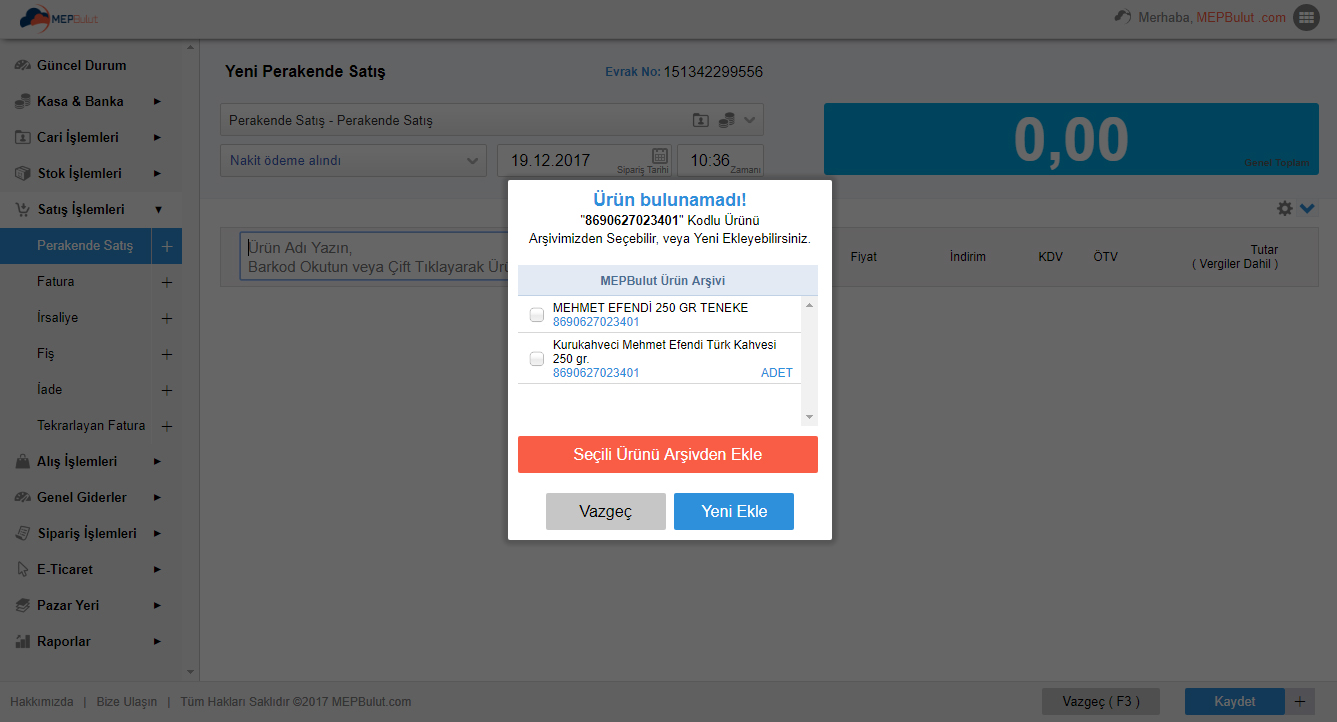The width and height of the screenshot is (1337, 722).
Task: Add new Perakende Satış with plus icon
Action: (x=167, y=246)
